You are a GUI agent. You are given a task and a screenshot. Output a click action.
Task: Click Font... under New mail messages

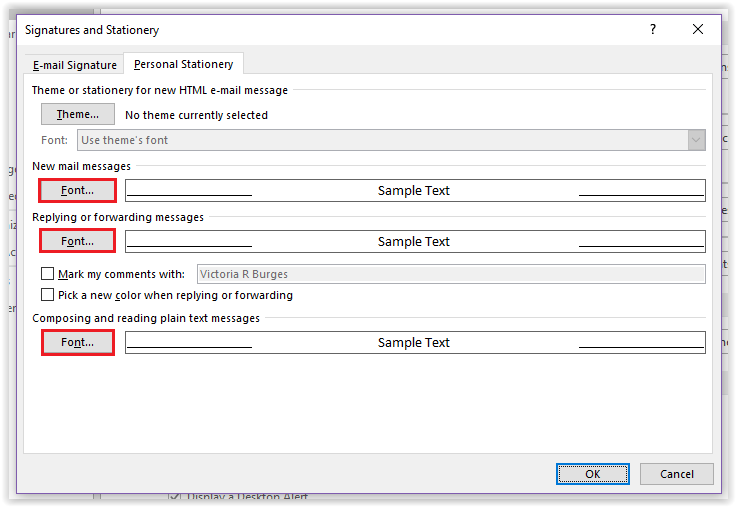coord(77,191)
